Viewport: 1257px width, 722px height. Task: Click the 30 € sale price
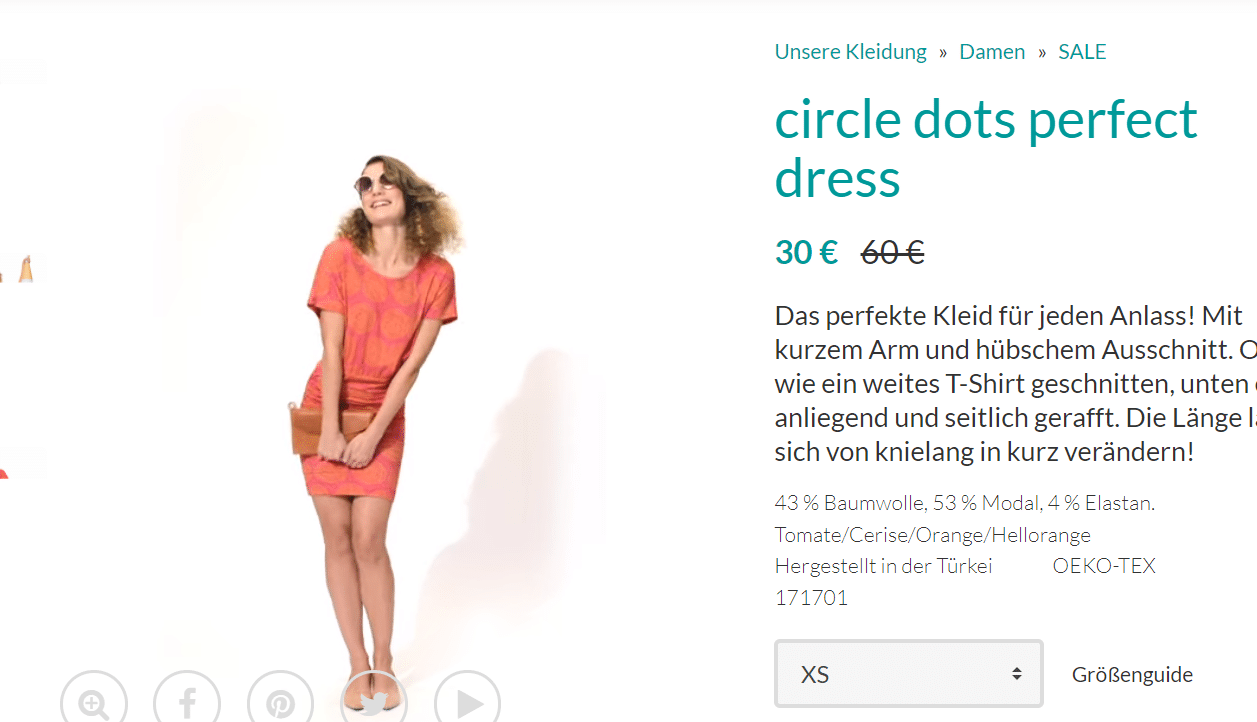tap(807, 253)
